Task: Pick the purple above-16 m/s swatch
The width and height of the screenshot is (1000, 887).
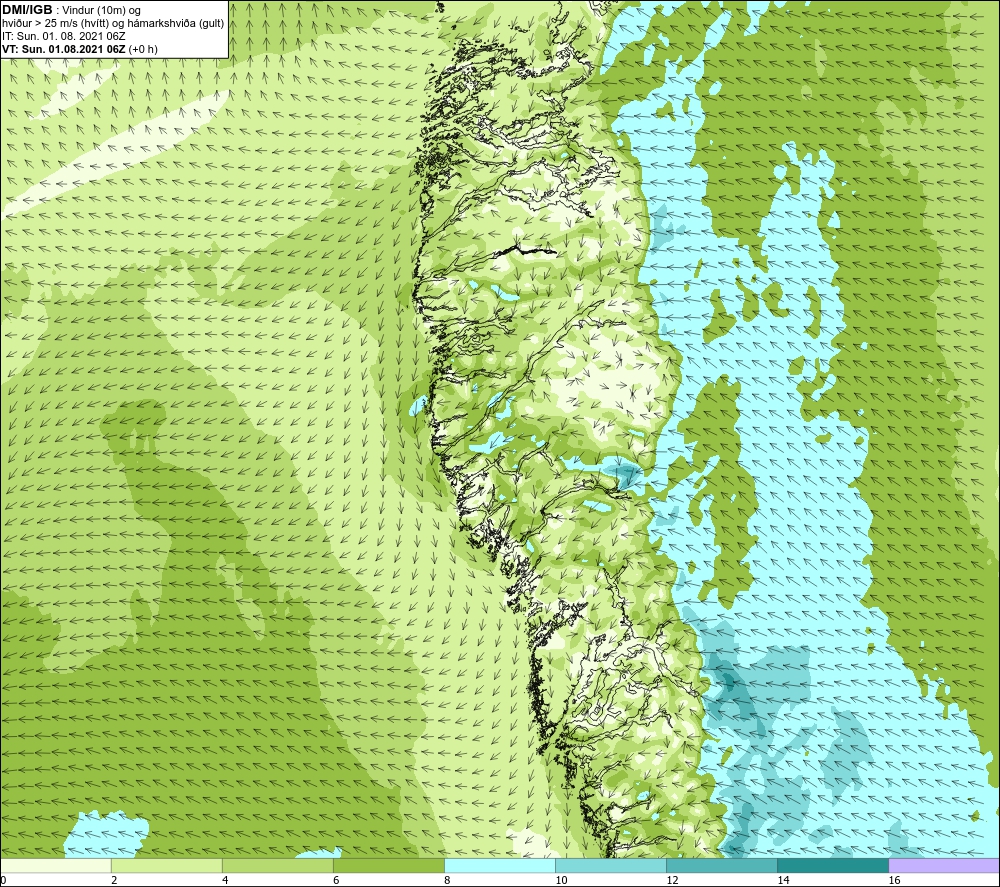Action: (944, 865)
